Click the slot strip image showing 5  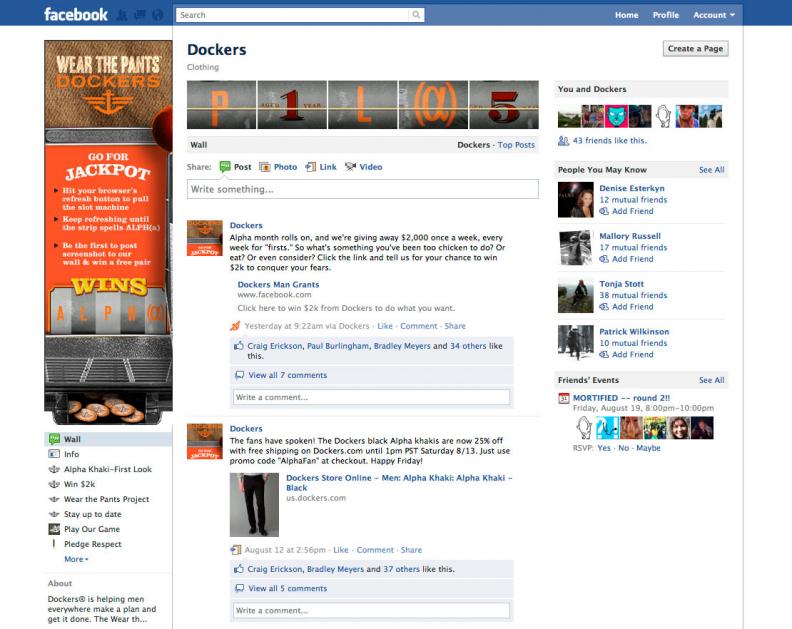click(x=504, y=105)
